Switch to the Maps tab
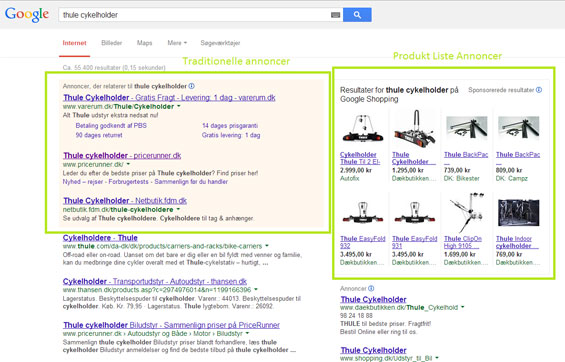The height and width of the screenshot is (362, 565). [x=144, y=43]
